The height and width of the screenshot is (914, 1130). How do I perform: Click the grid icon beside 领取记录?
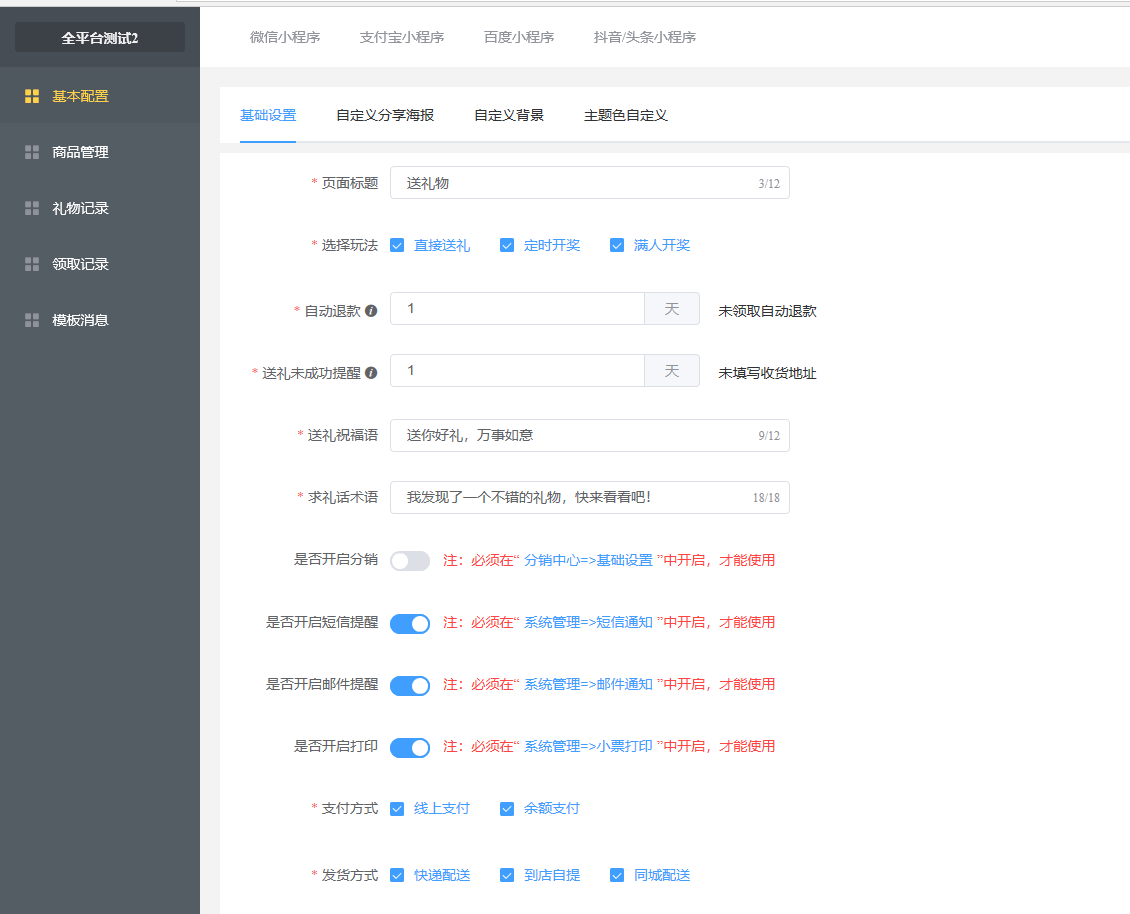pyautogui.click(x=32, y=264)
